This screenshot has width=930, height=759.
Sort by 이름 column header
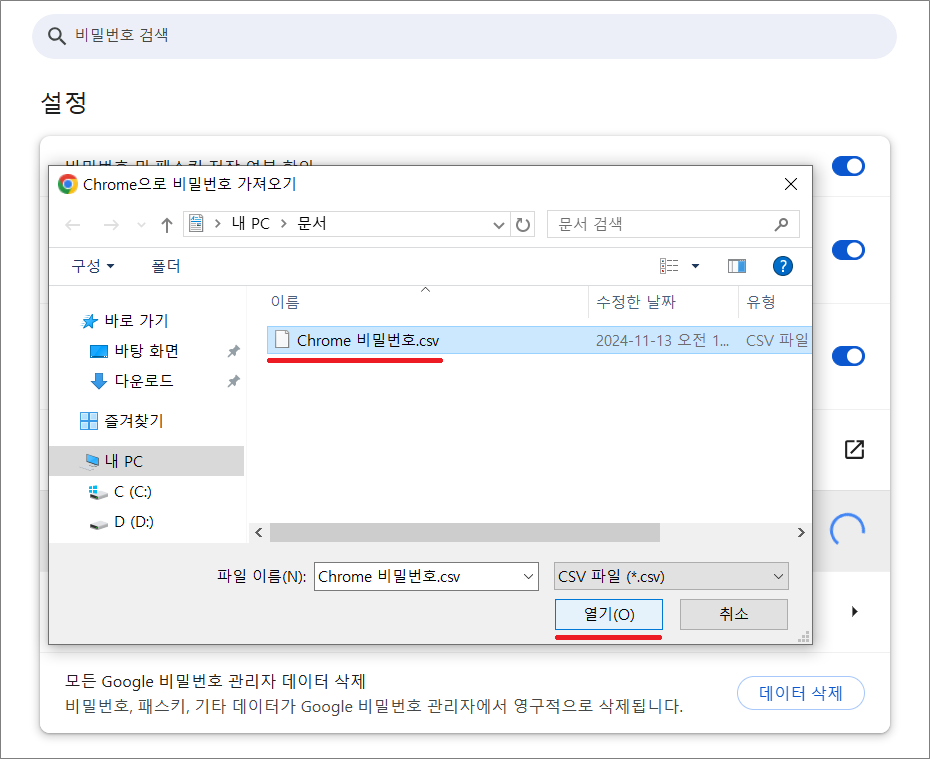click(285, 302)
